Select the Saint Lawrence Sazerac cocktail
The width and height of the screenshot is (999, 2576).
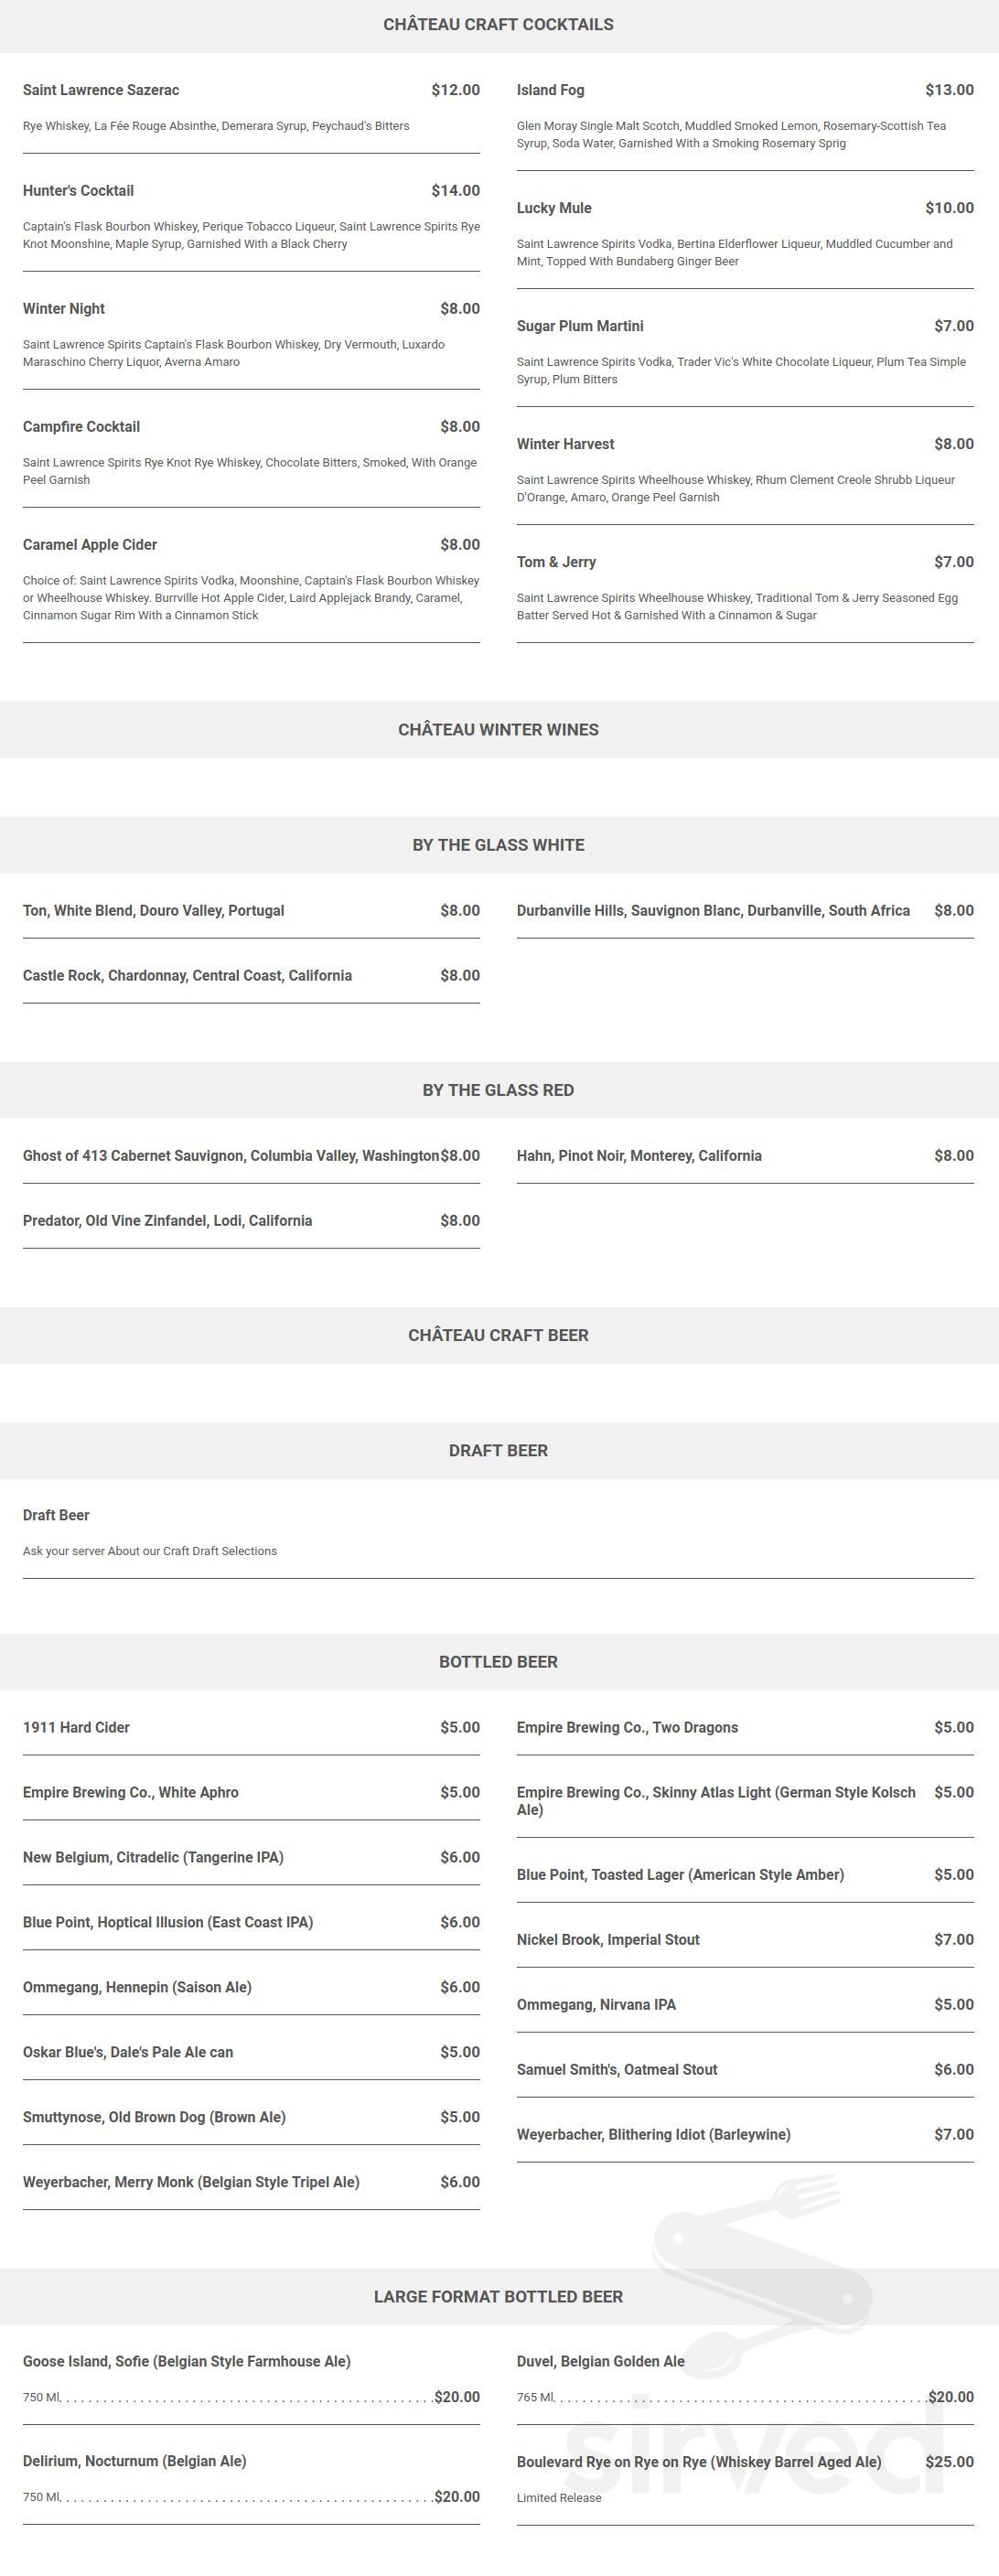[101, 90]
